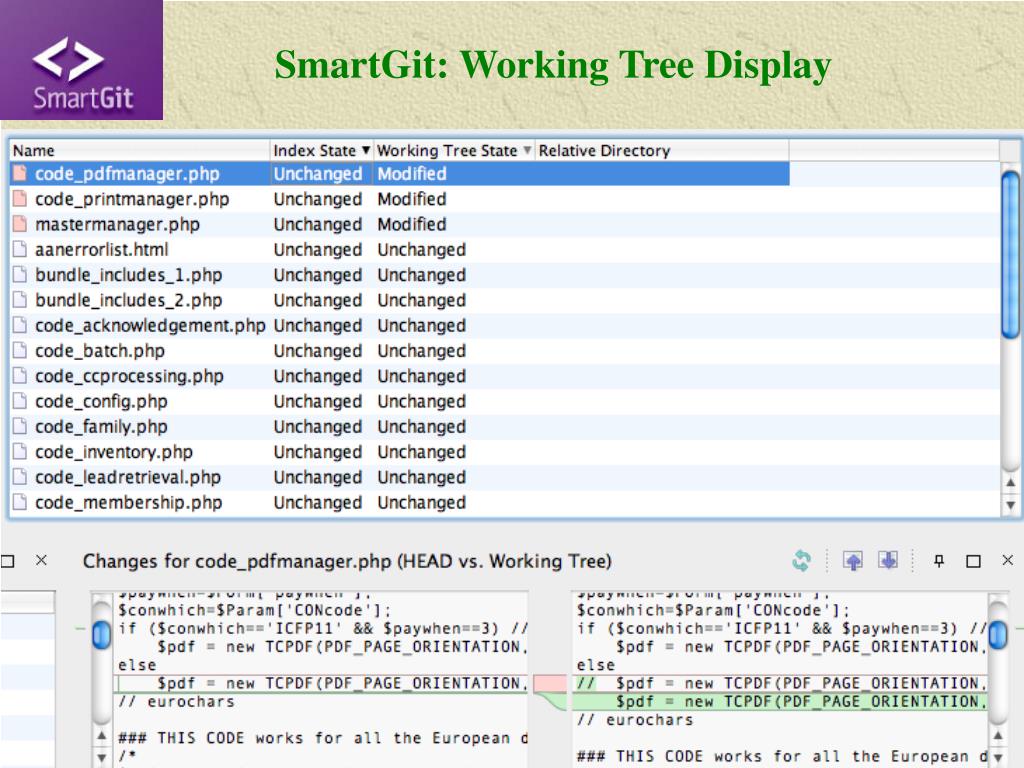Screen dimensions: 1024x768
Task: Click file icon of code_leadretrieval.php
Action: pos(20,477)
